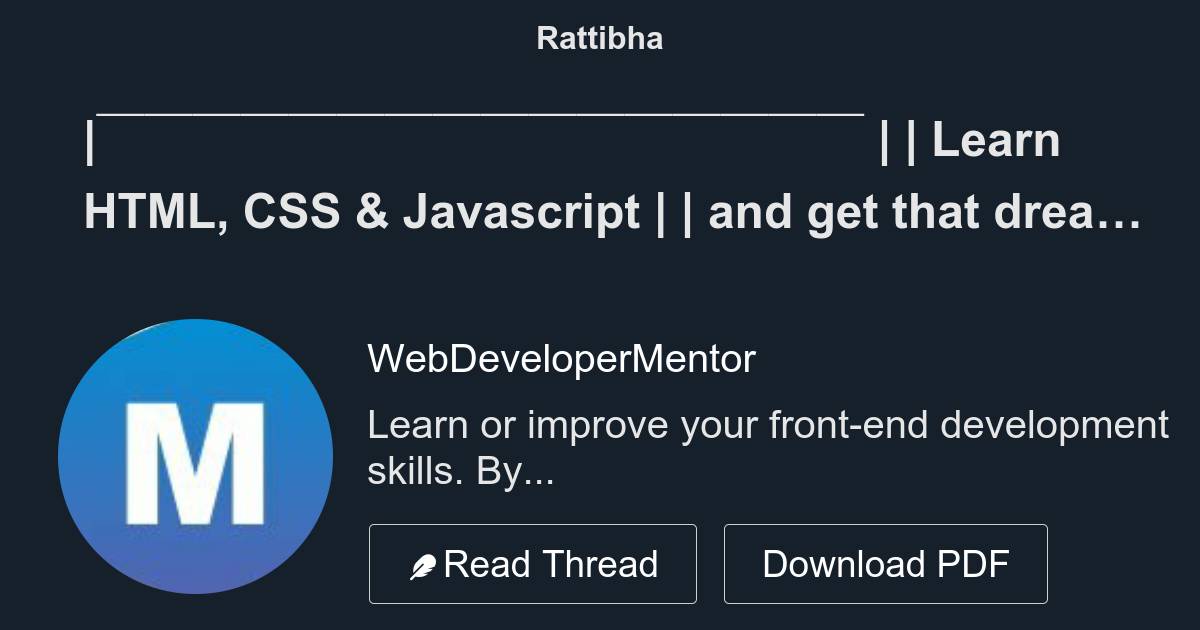Viewport: 1200px width, 630px height.
Task: Click the "Read Thread" text label
Action: [552, 563]
